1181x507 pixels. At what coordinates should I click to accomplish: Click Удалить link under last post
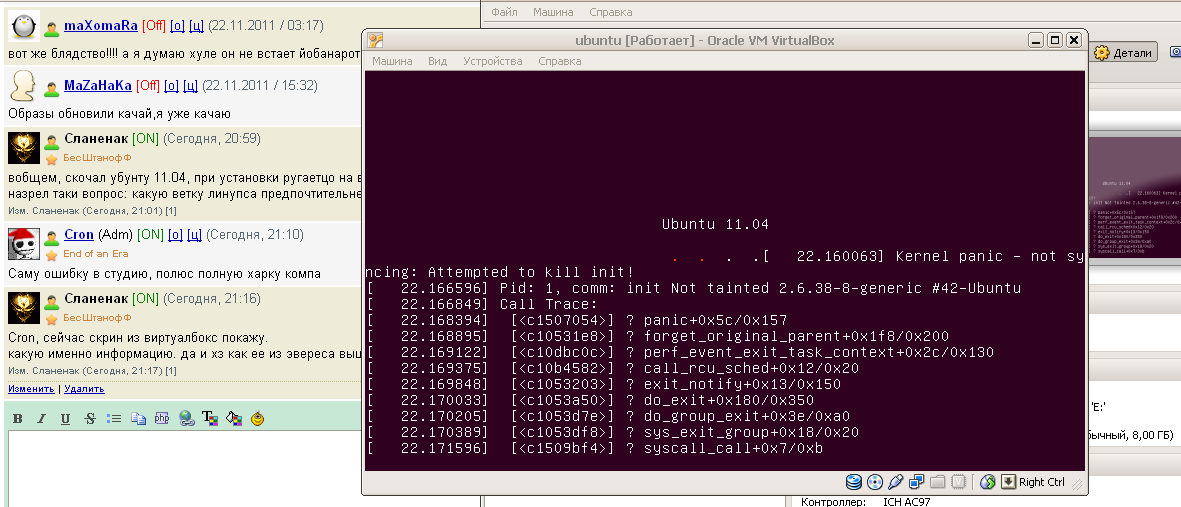pos(84,389)
